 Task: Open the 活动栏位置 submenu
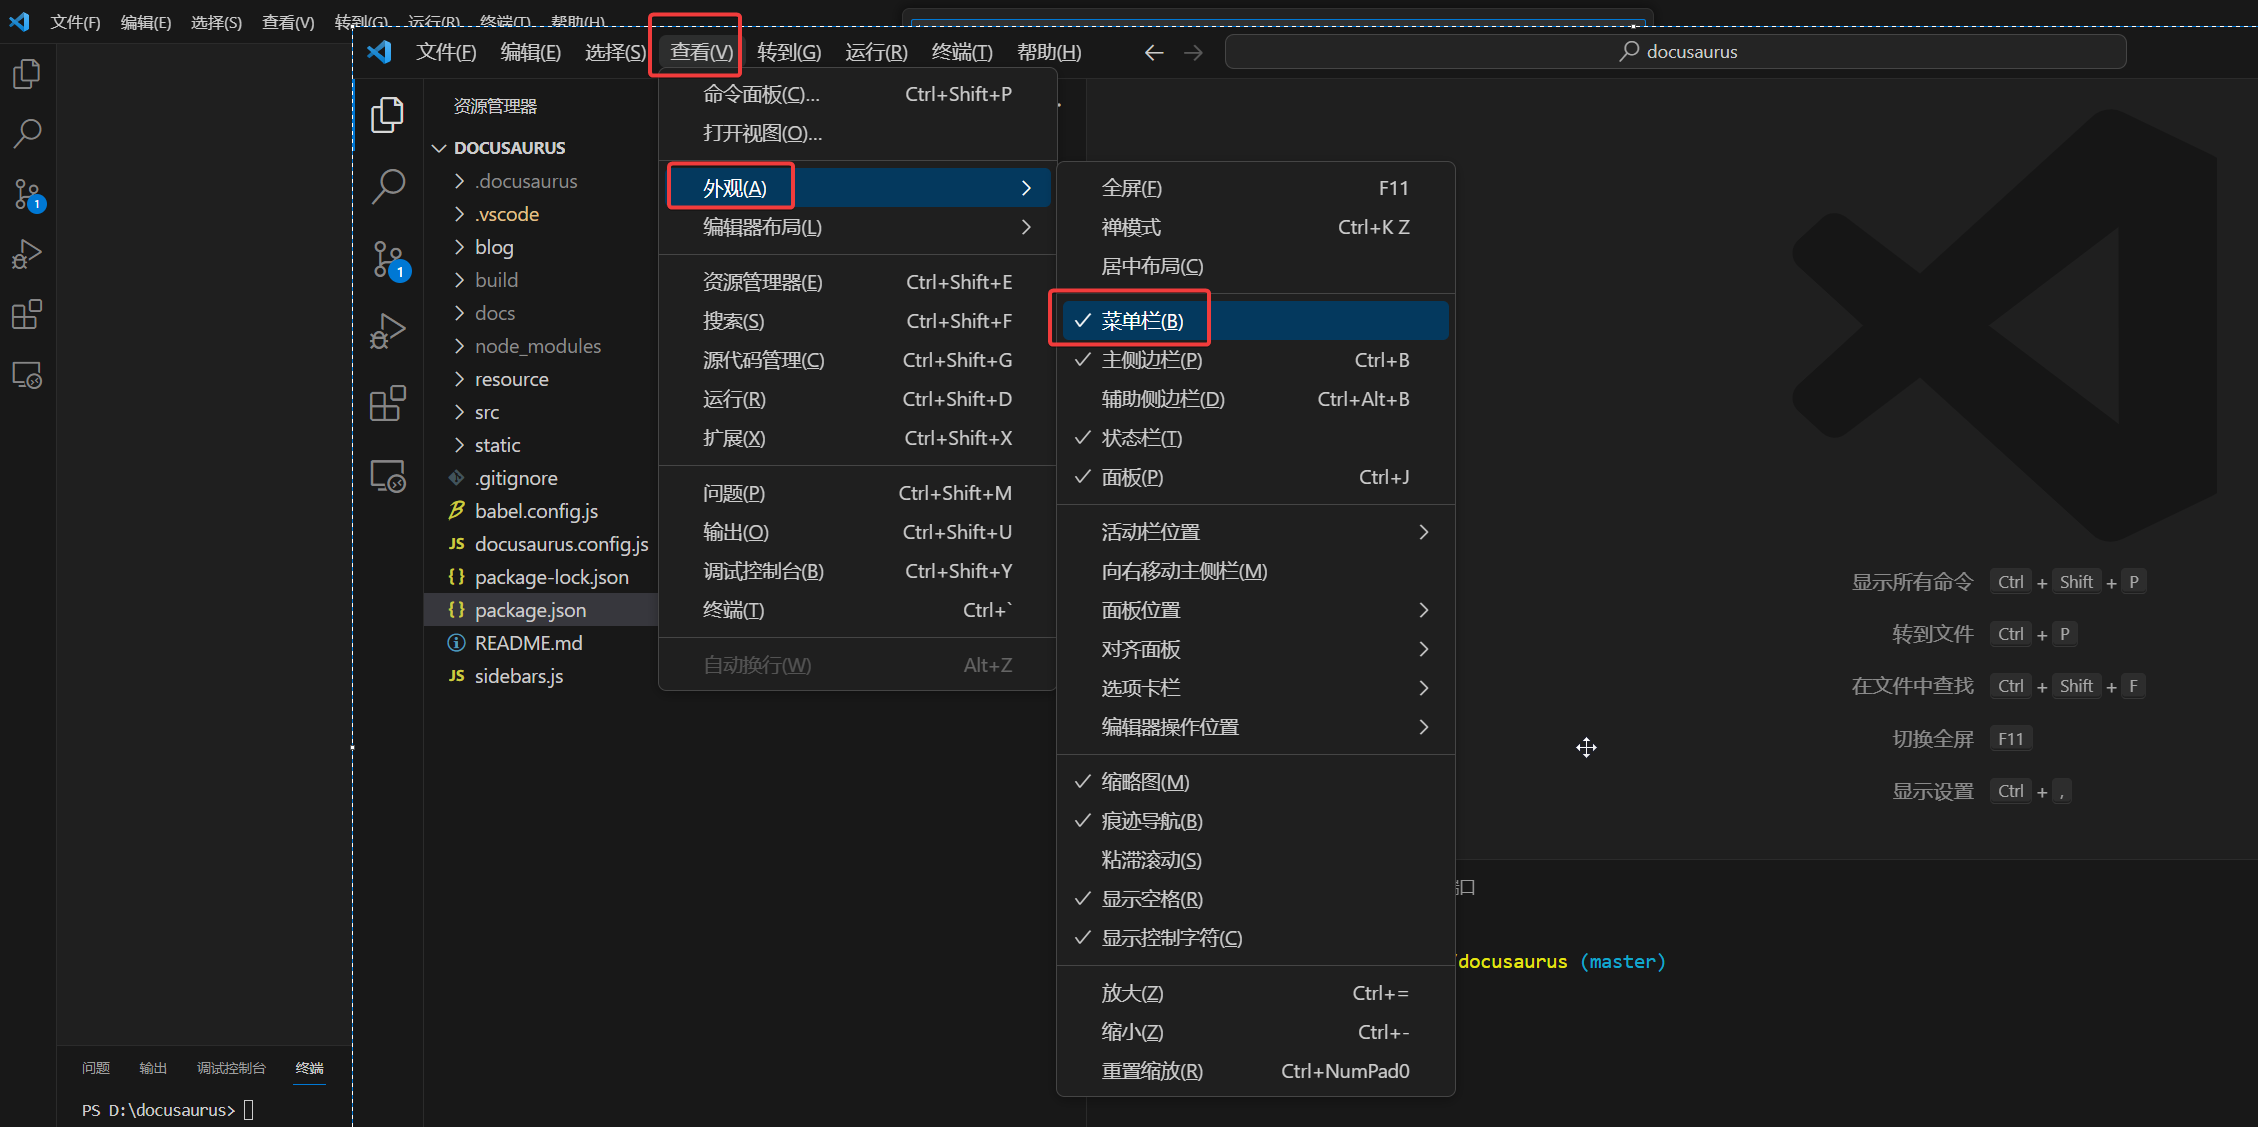click(x=1255, y=532)
